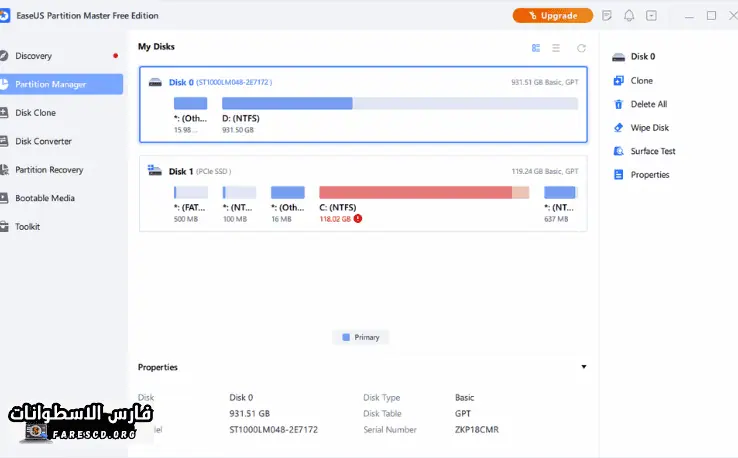Open the Disk Clone section
This screenshot has width=738, height=458.
pos(36,113)
